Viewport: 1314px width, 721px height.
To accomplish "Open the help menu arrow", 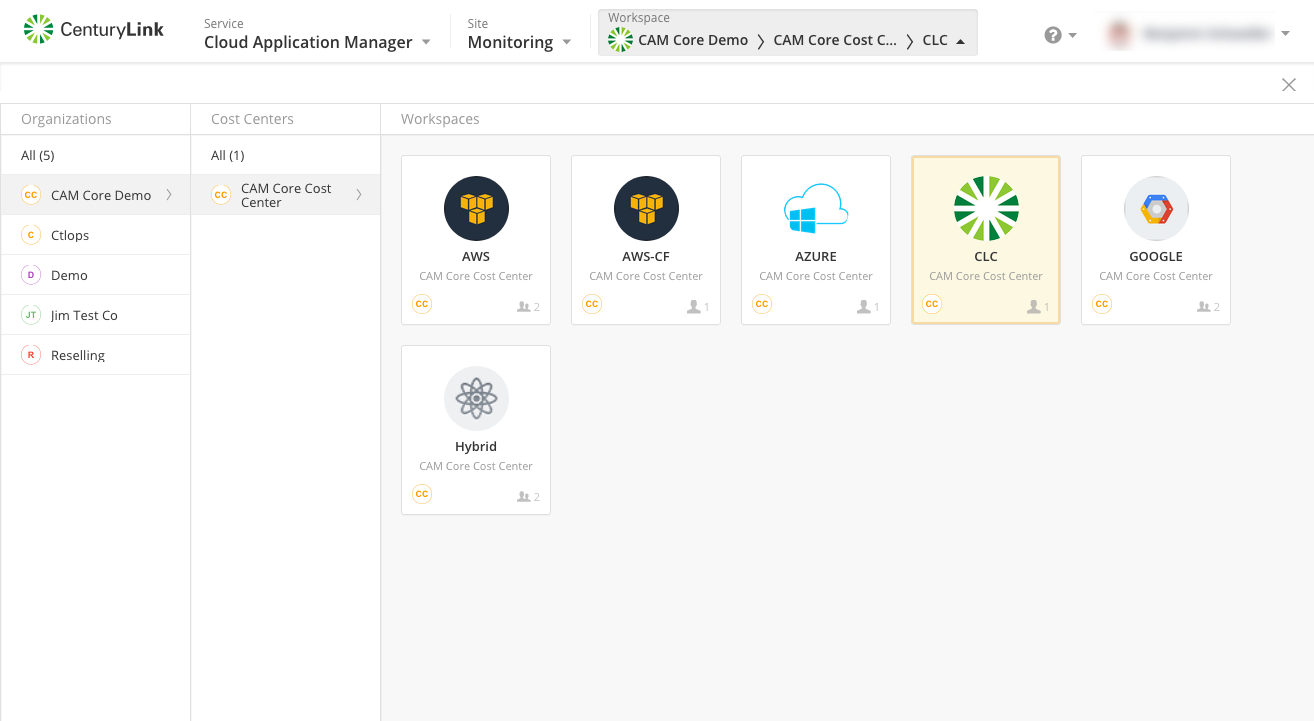I will pyautogui.click(x=1073, y=35).
